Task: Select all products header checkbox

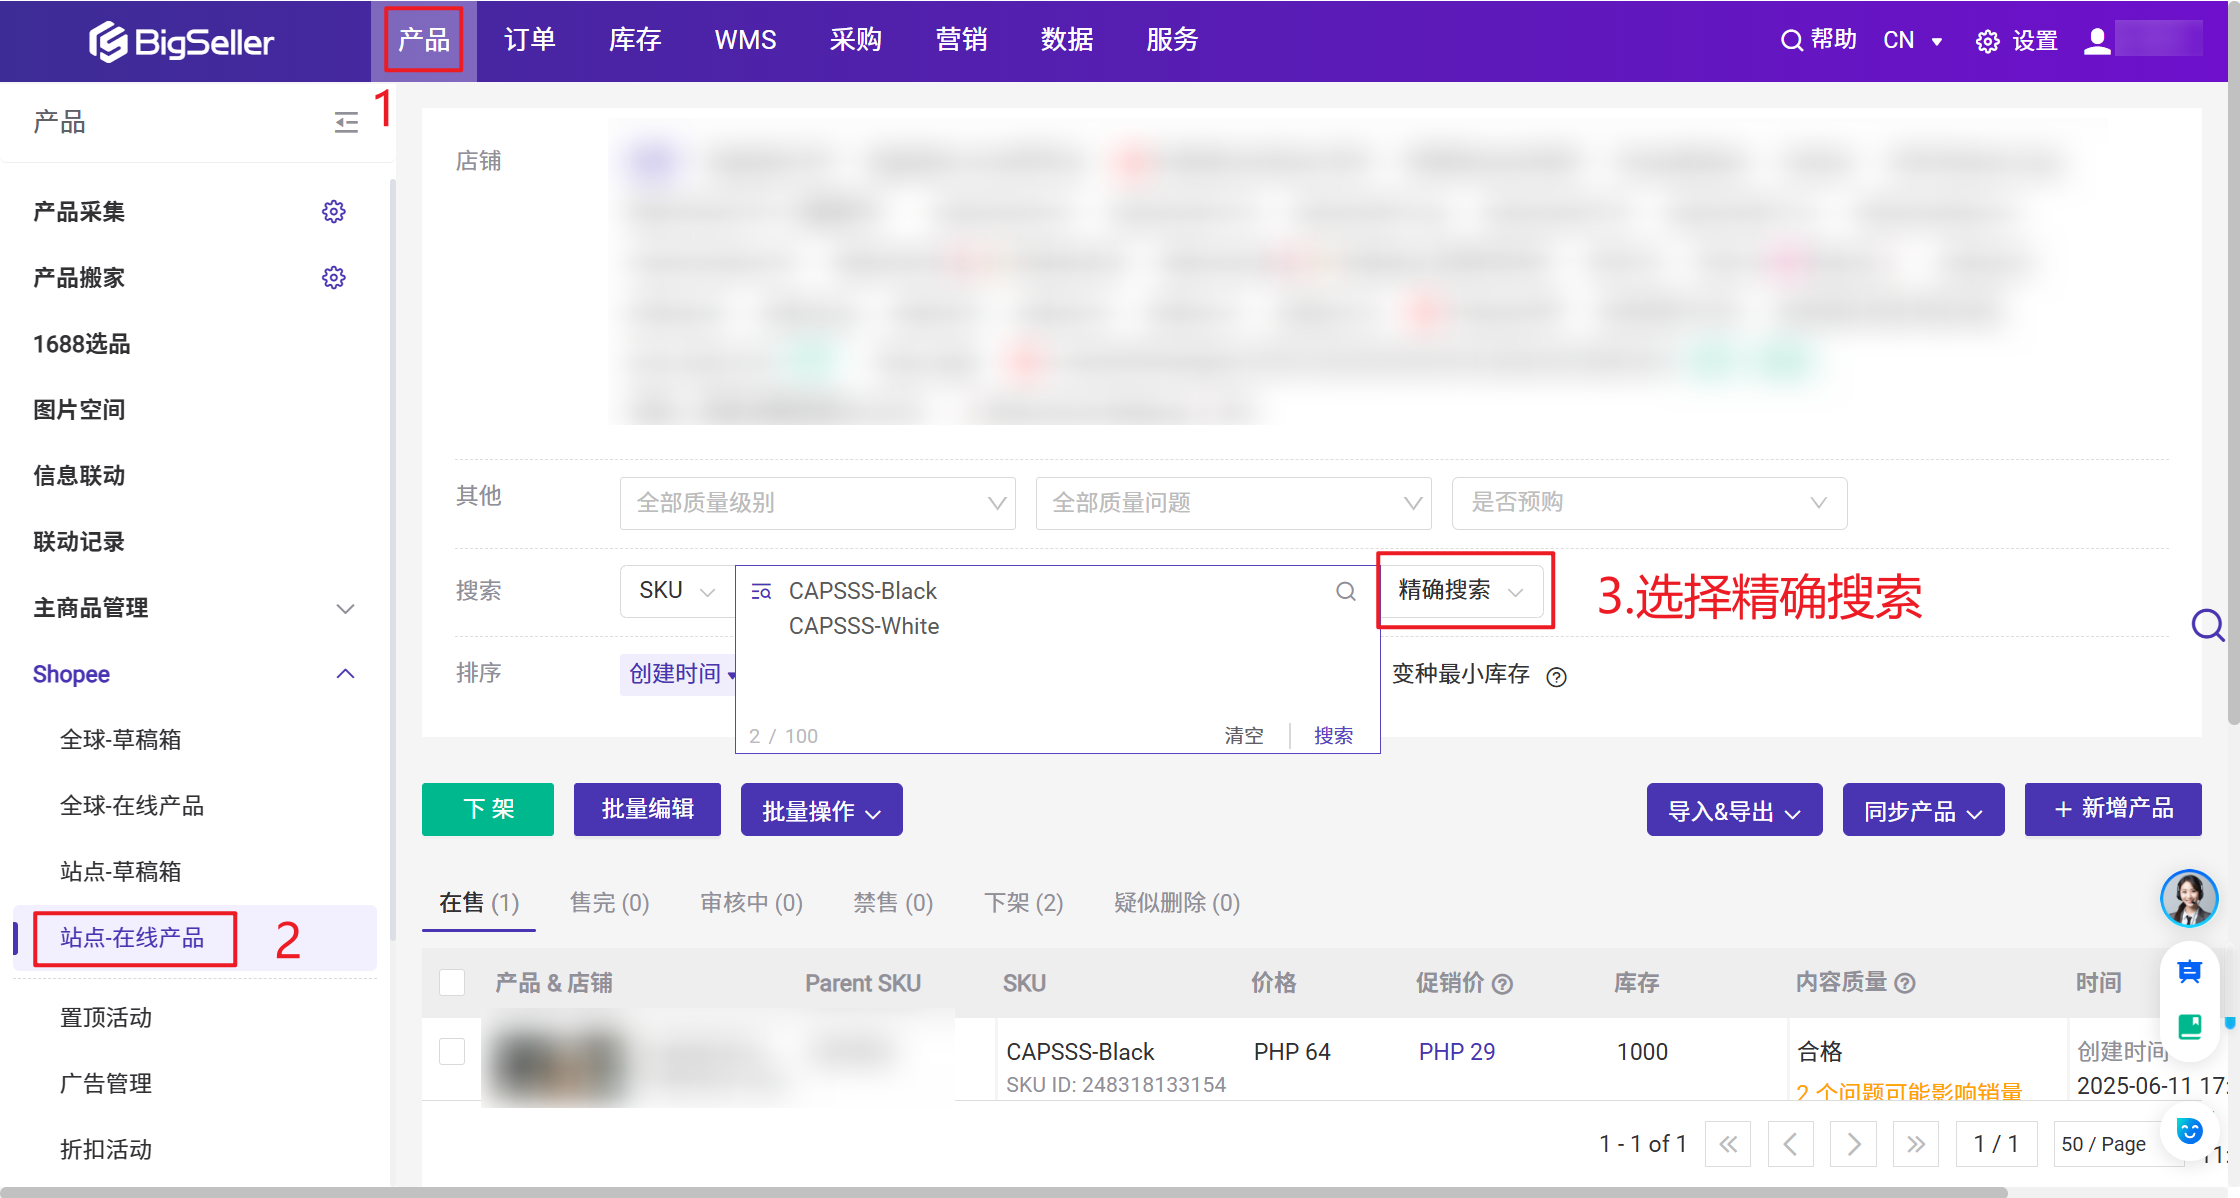Action: 452,982
